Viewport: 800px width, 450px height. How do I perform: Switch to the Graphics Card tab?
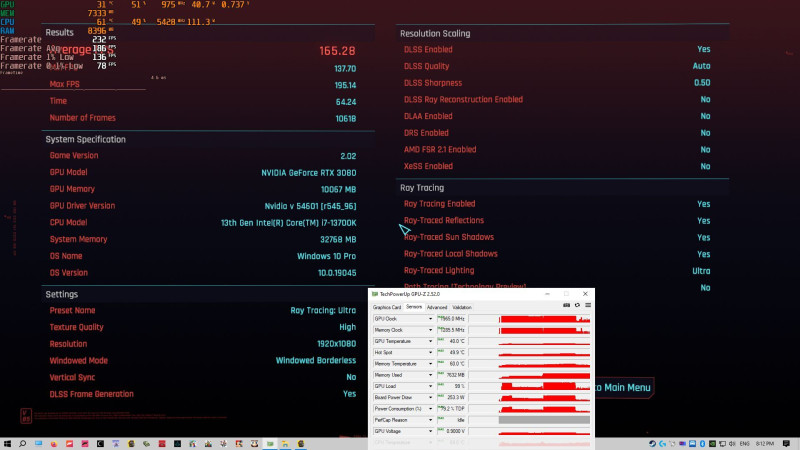387,307
